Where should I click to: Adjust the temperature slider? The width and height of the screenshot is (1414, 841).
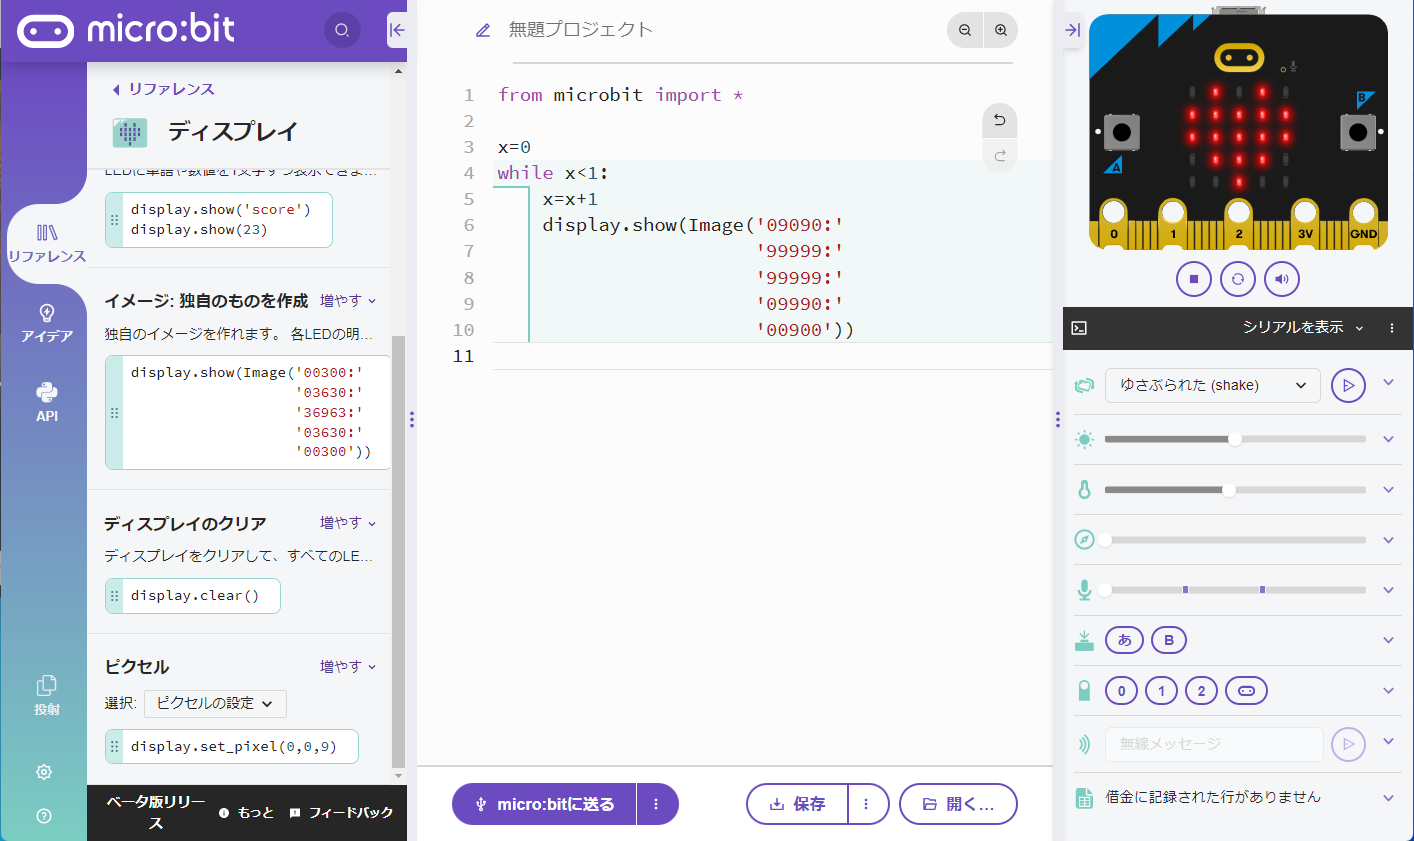click(x=1229, y=490)
